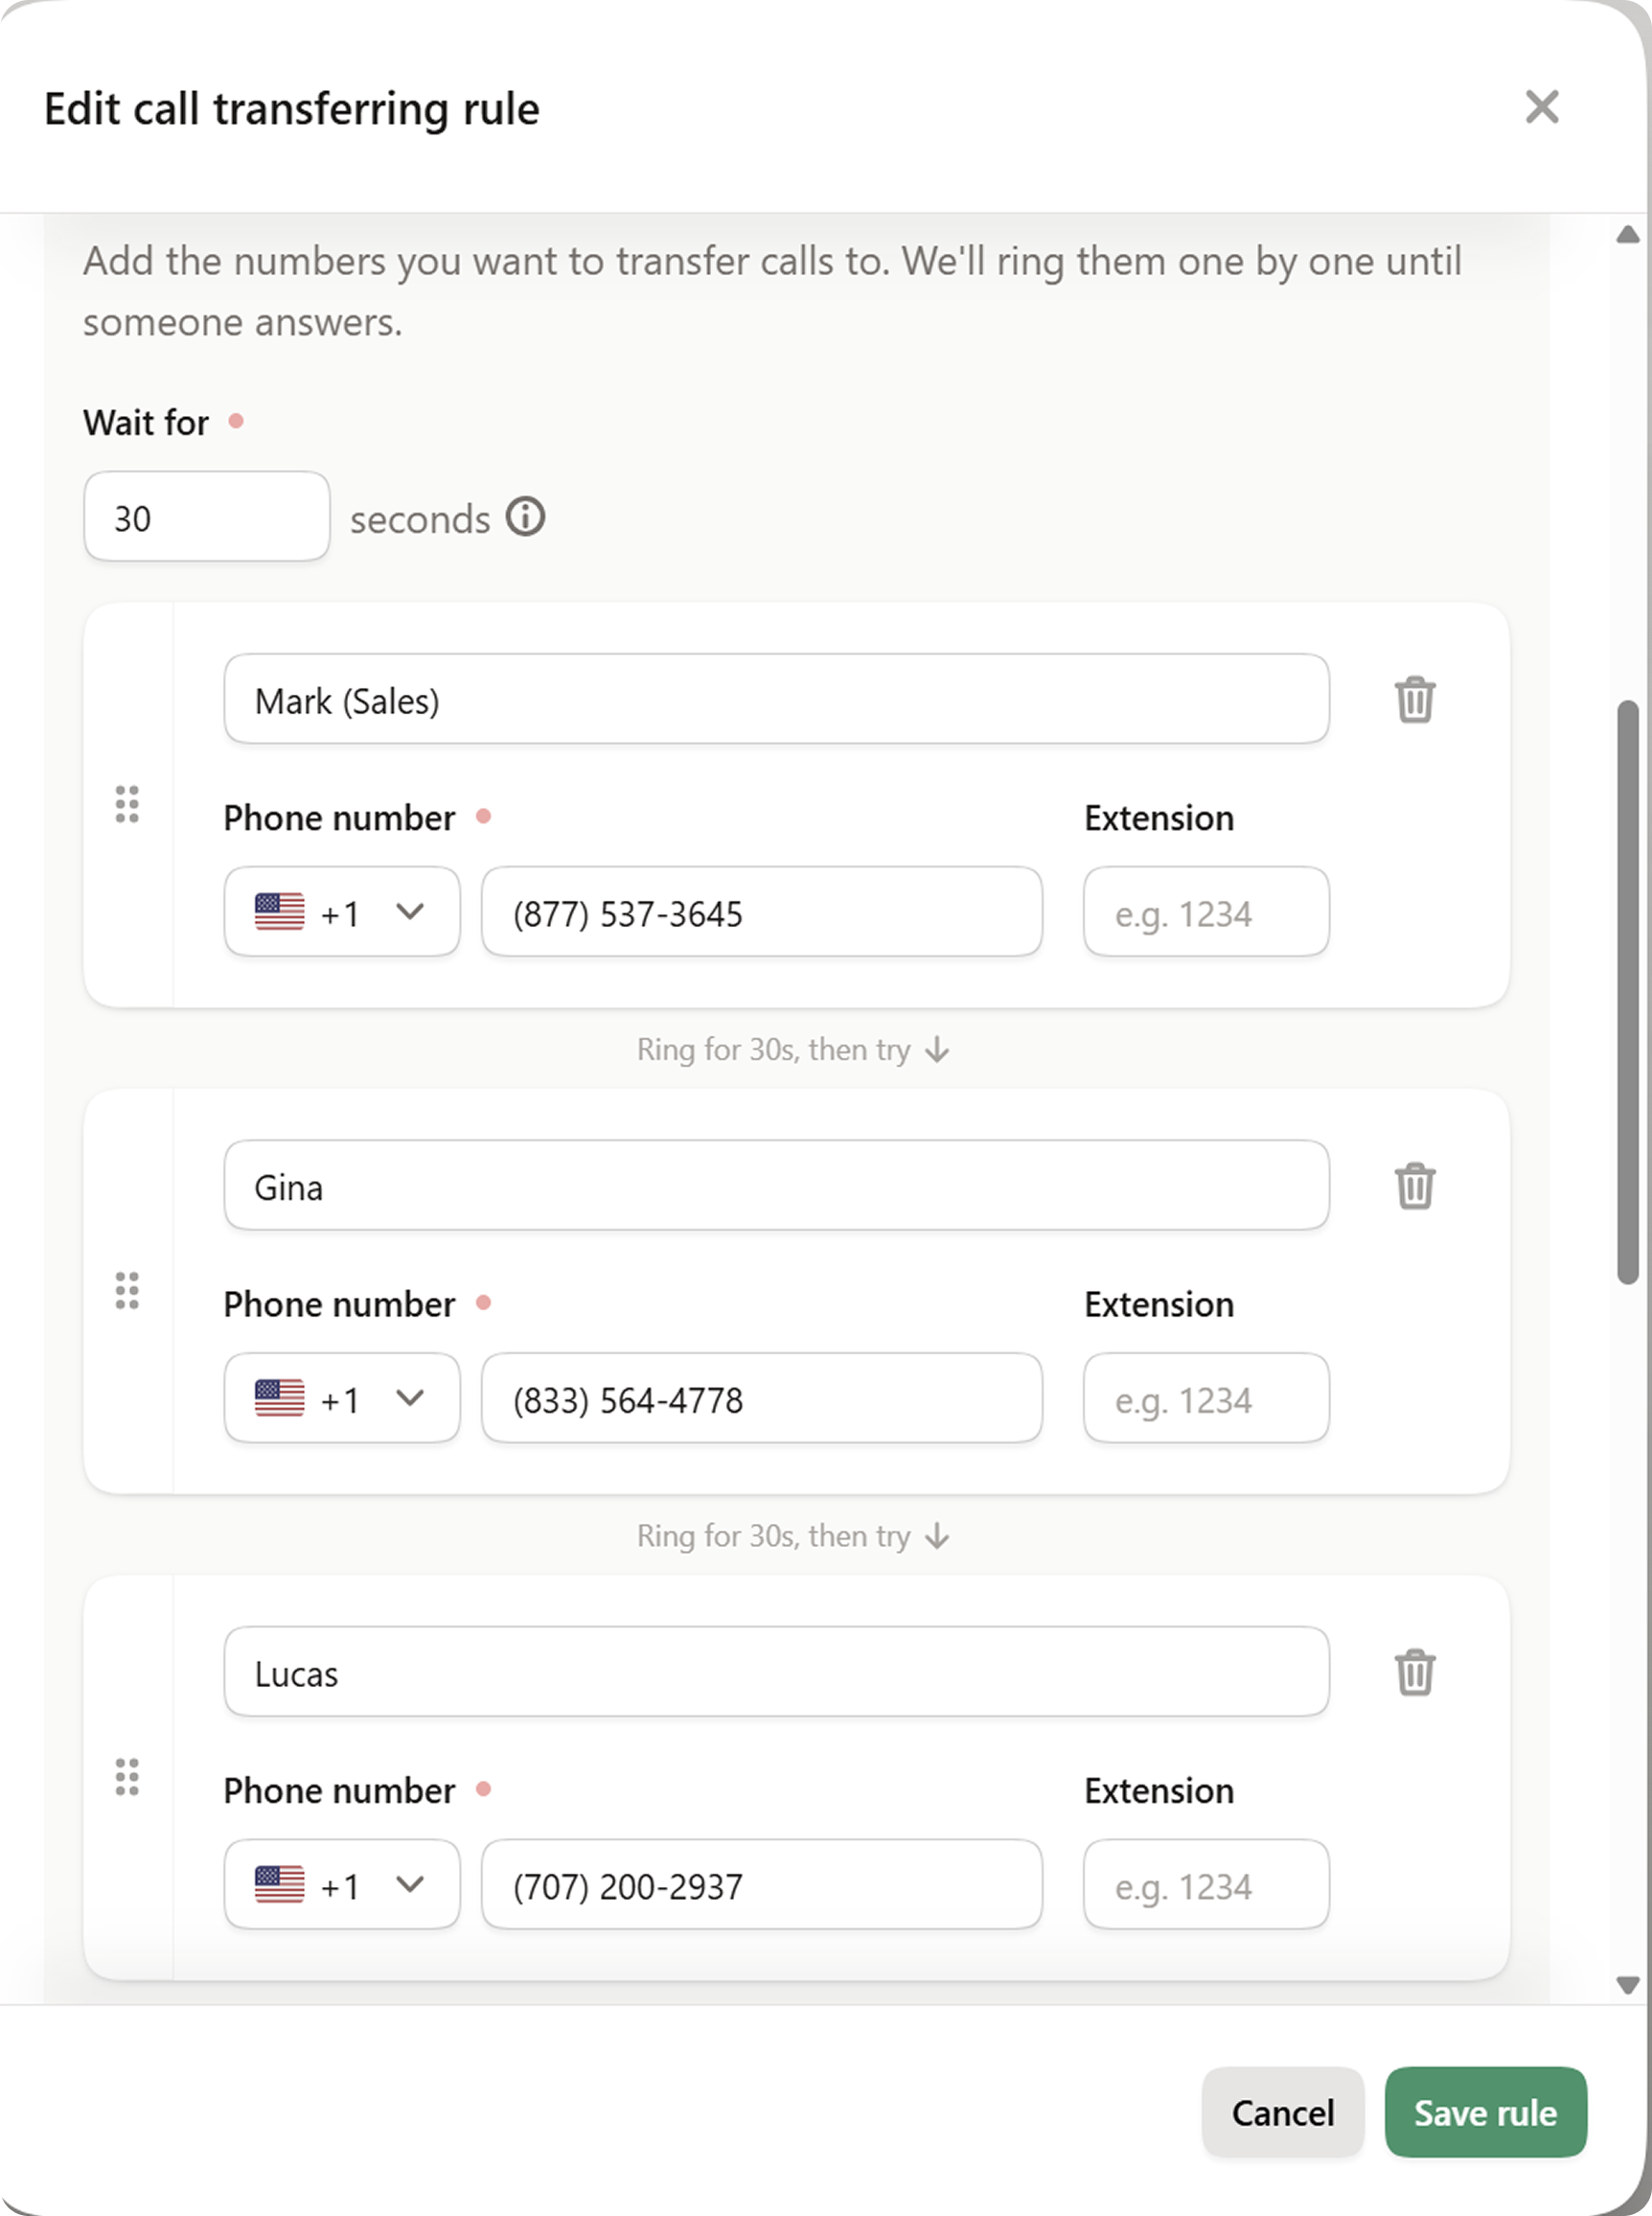This screenshot has width=1652, height=2216.
Task: Click the Ring for 30s down arrow
Action: (x=936, y=1049)
